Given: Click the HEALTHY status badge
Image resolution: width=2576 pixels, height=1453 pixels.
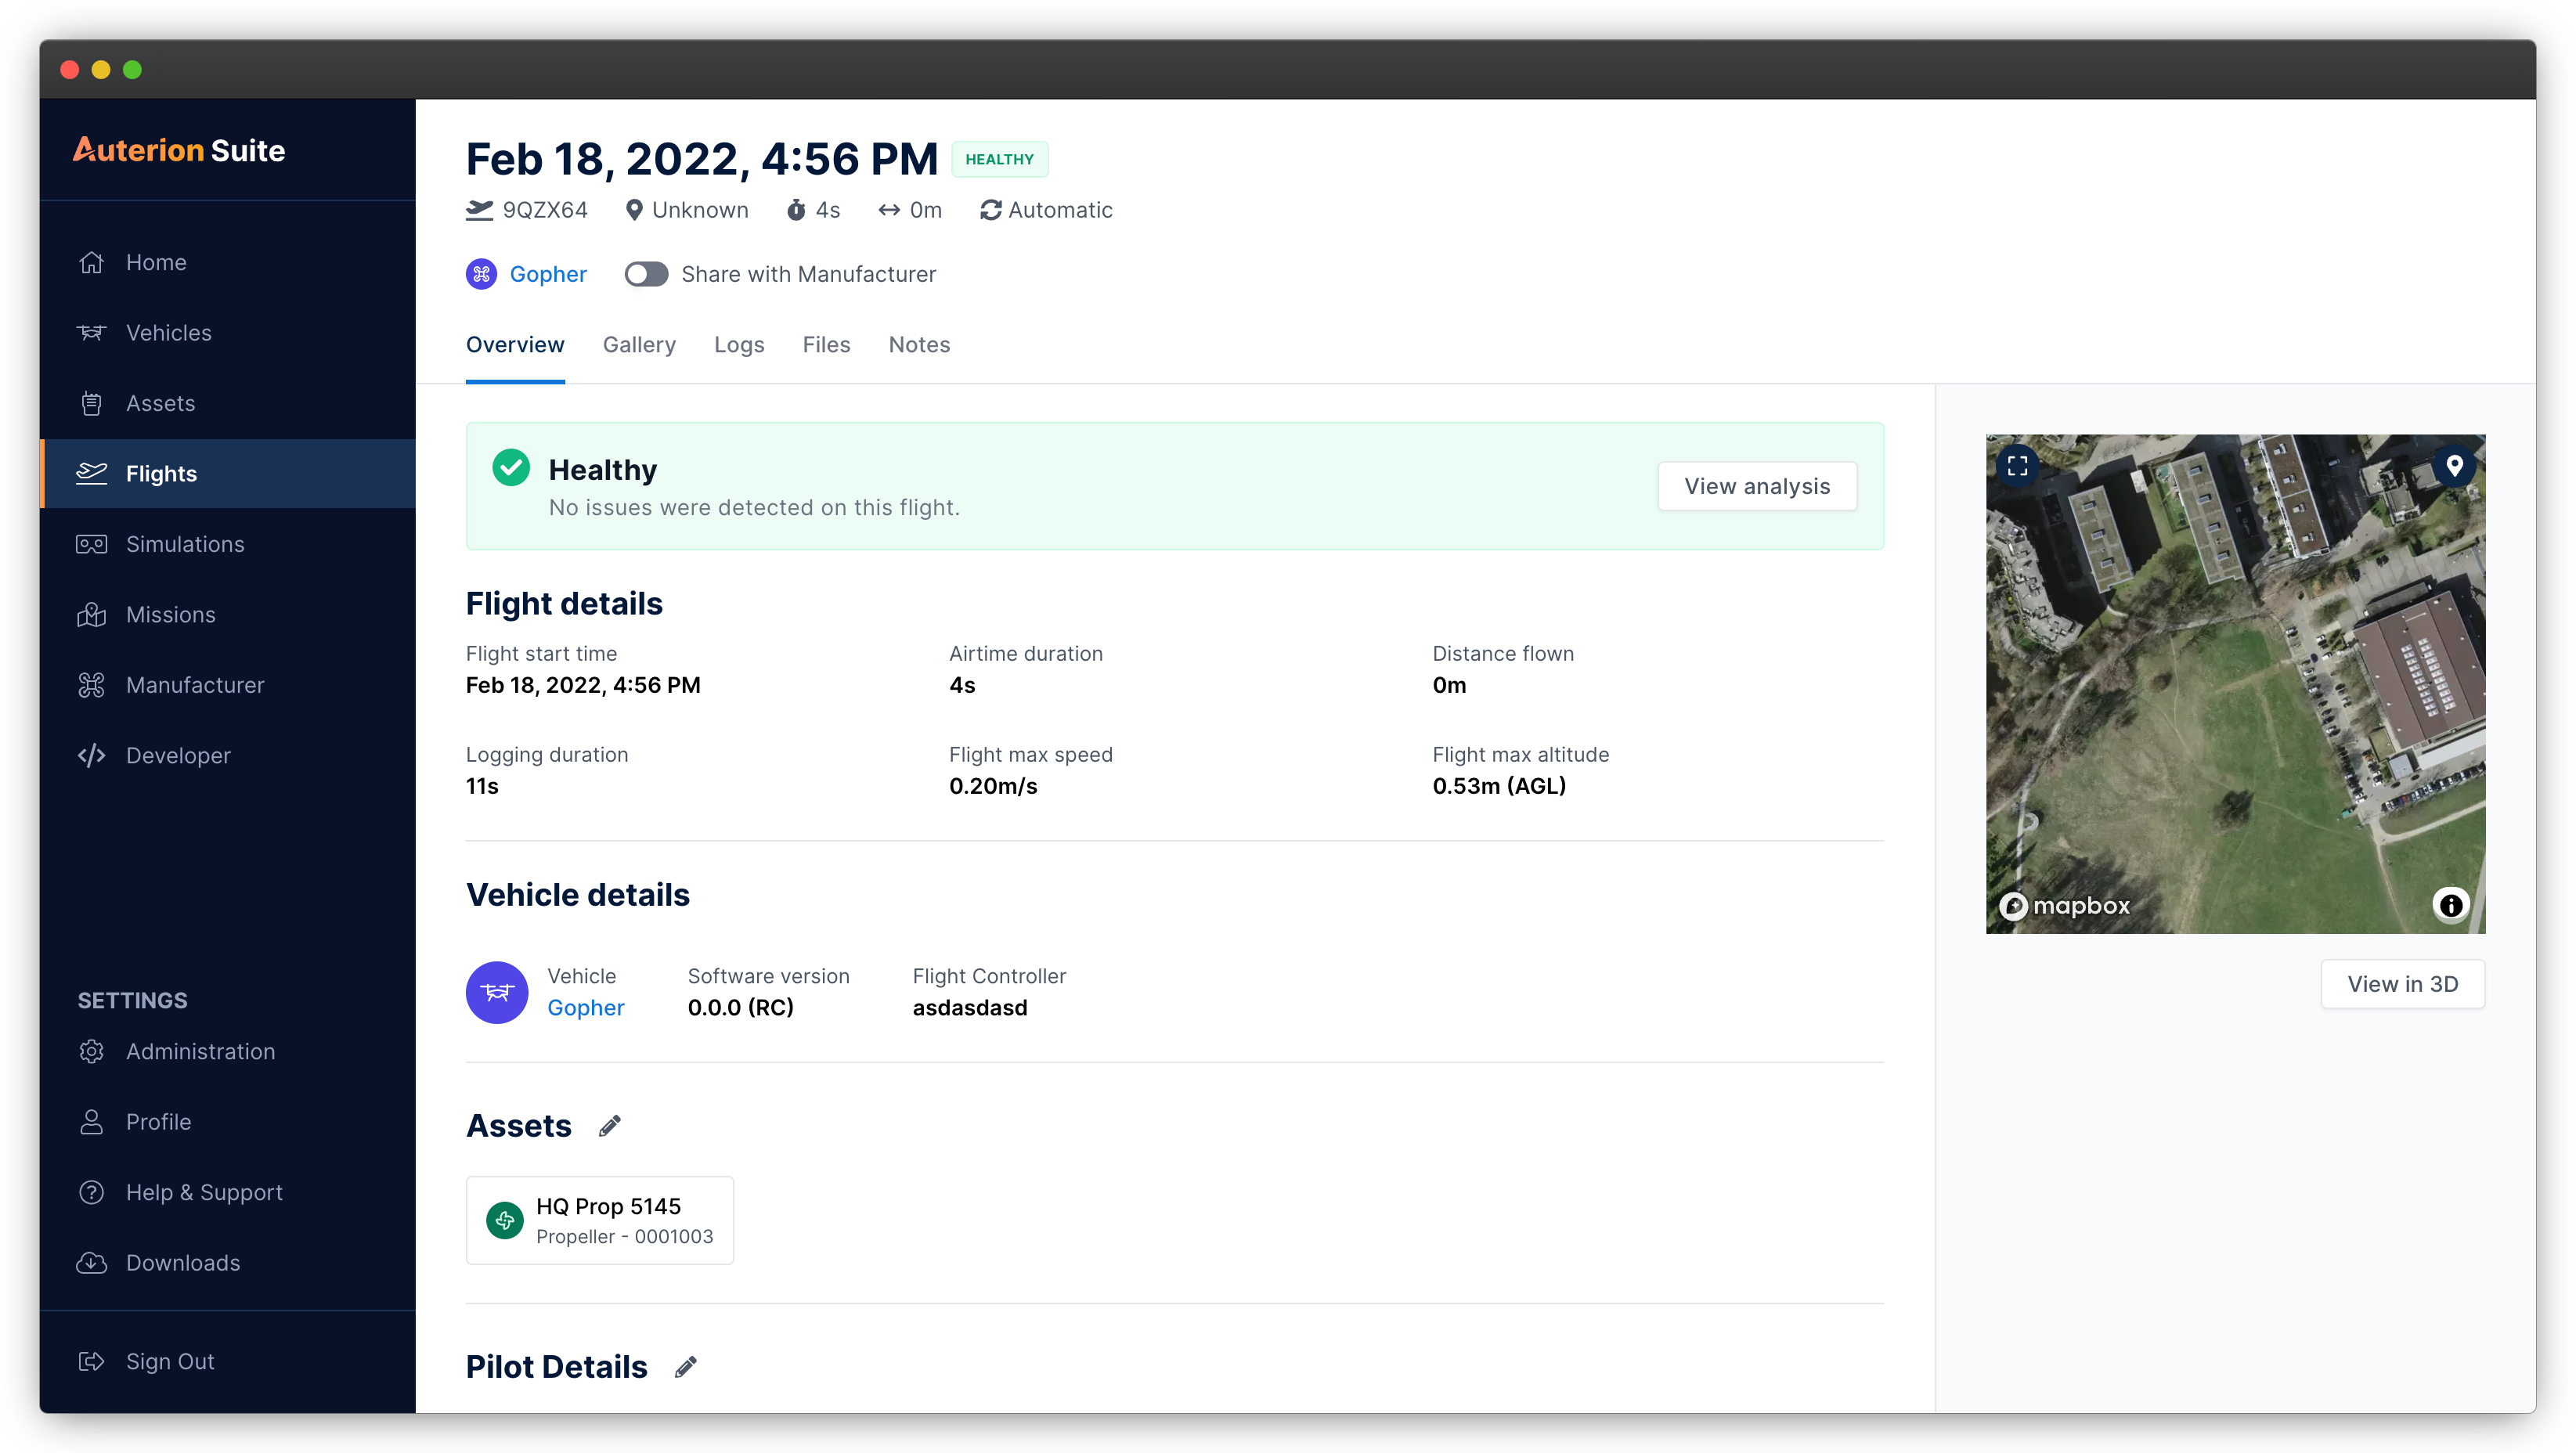Looking at the screenshot, I should point(1000,159).
